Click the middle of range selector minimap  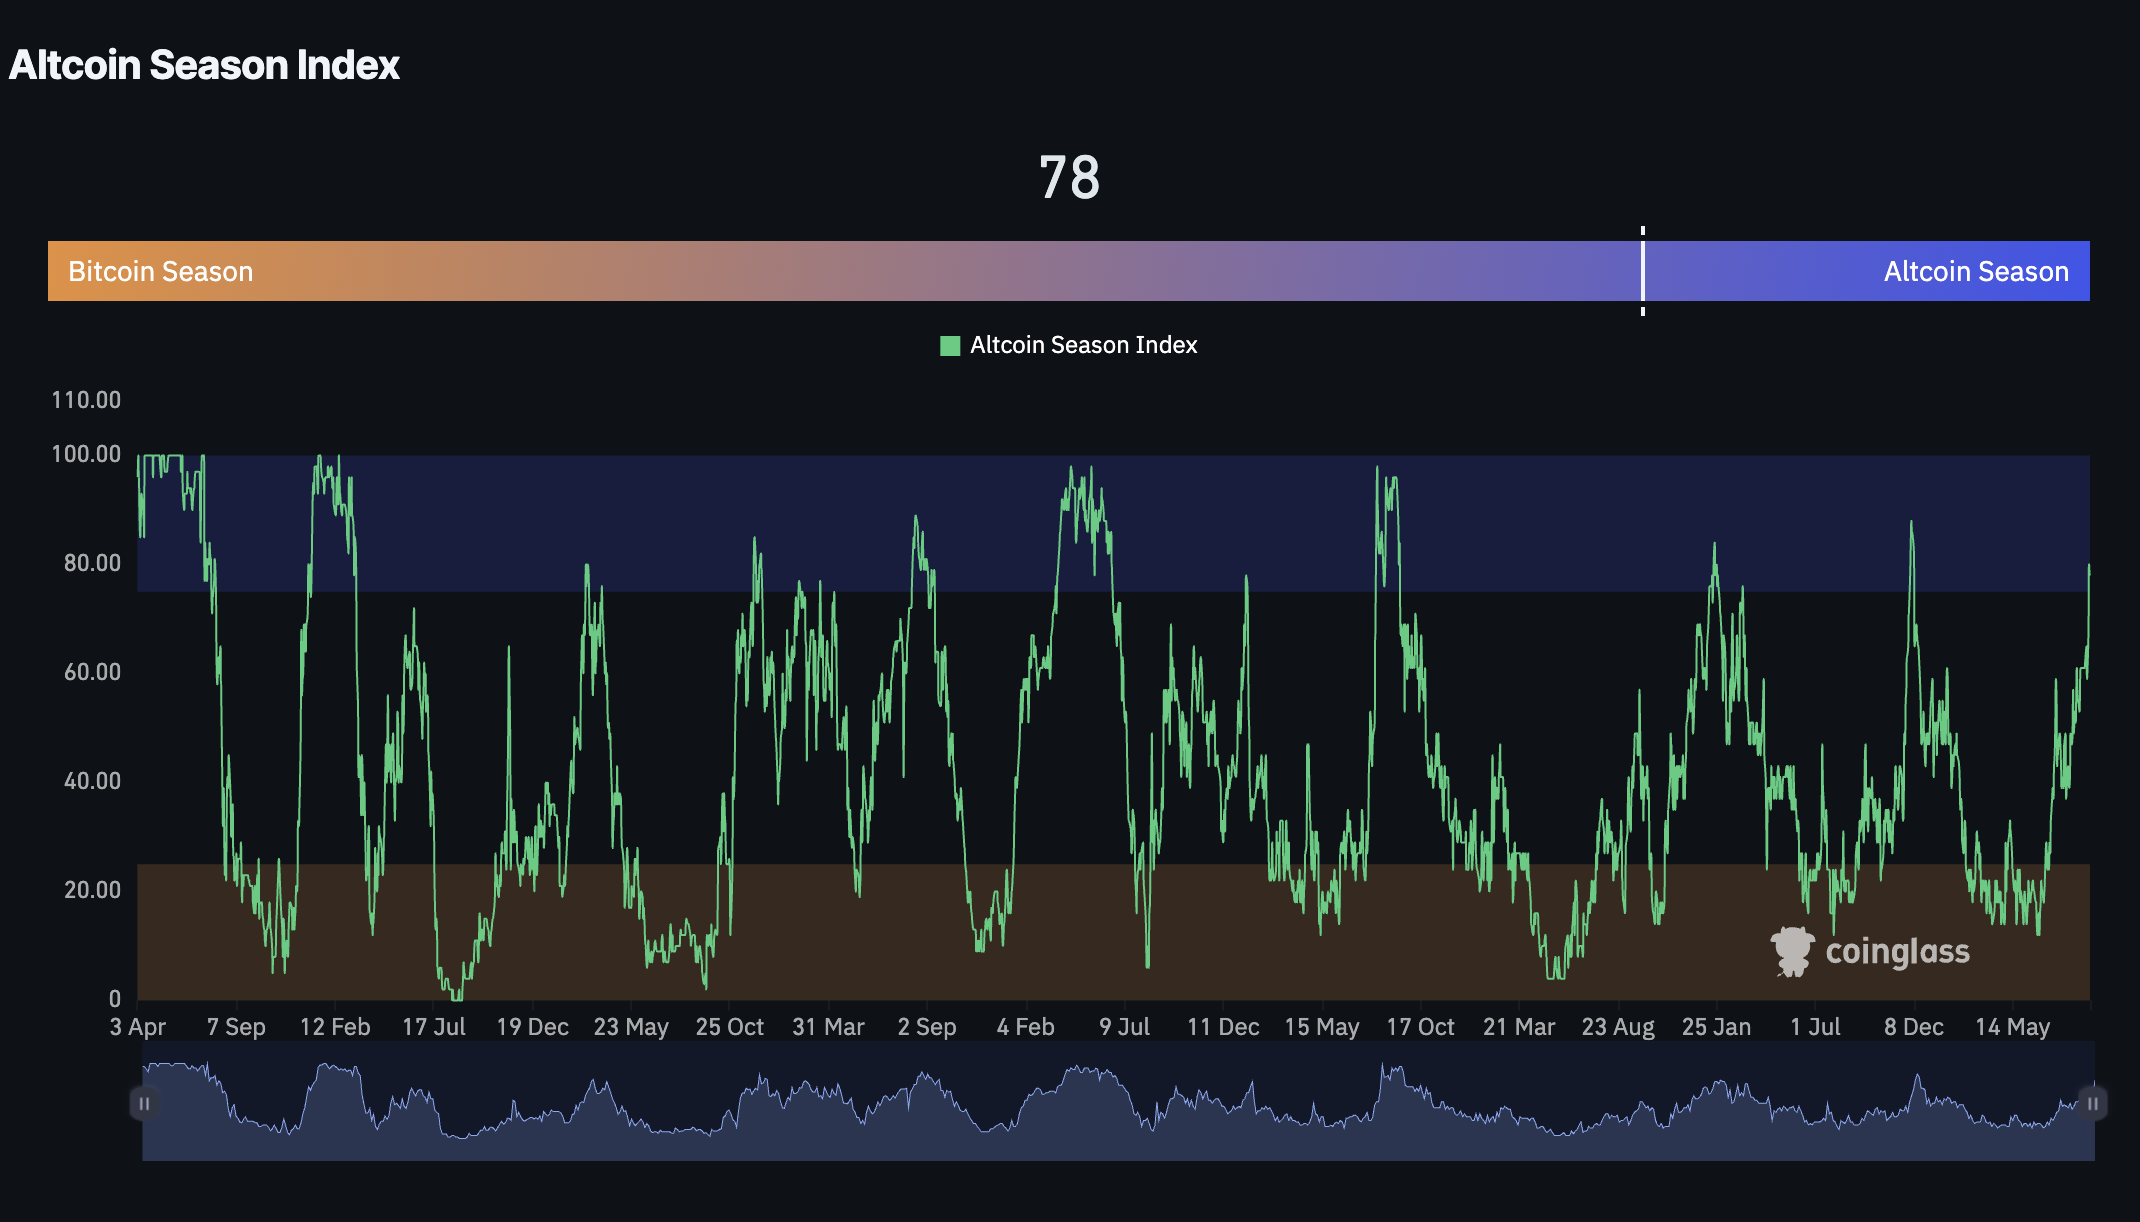coord(1118,1103)
